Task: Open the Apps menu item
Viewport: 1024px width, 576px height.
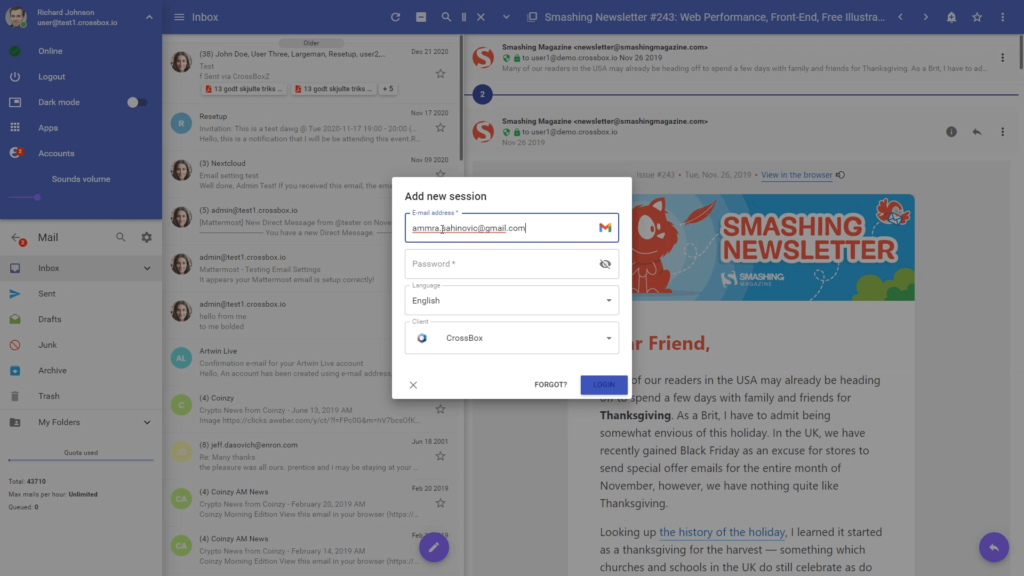Action: (48, 128)
